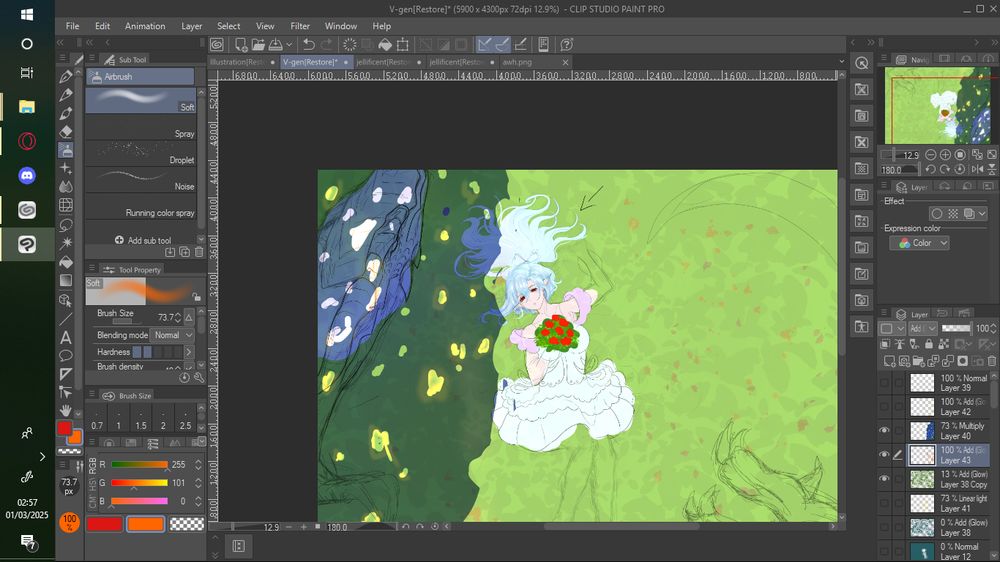Expand the Hardness options arrow
The width and height of the screenshot is (1000, 562).
pyautogui.click(x=188, y=352)
